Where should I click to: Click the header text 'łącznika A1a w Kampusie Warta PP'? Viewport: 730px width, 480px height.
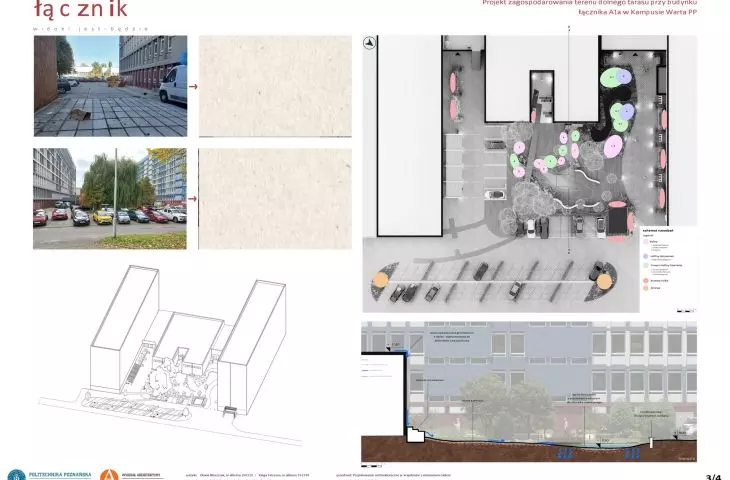(x=637, y=12)
